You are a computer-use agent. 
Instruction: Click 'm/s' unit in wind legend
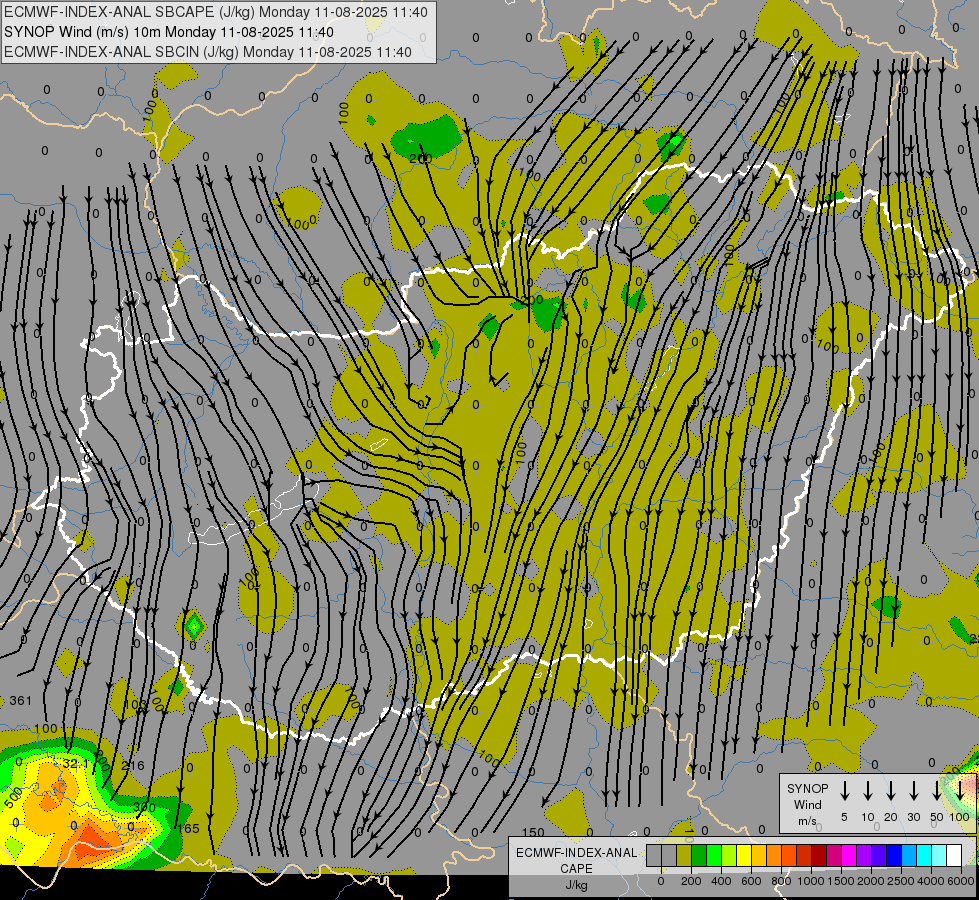coord(807,821)
